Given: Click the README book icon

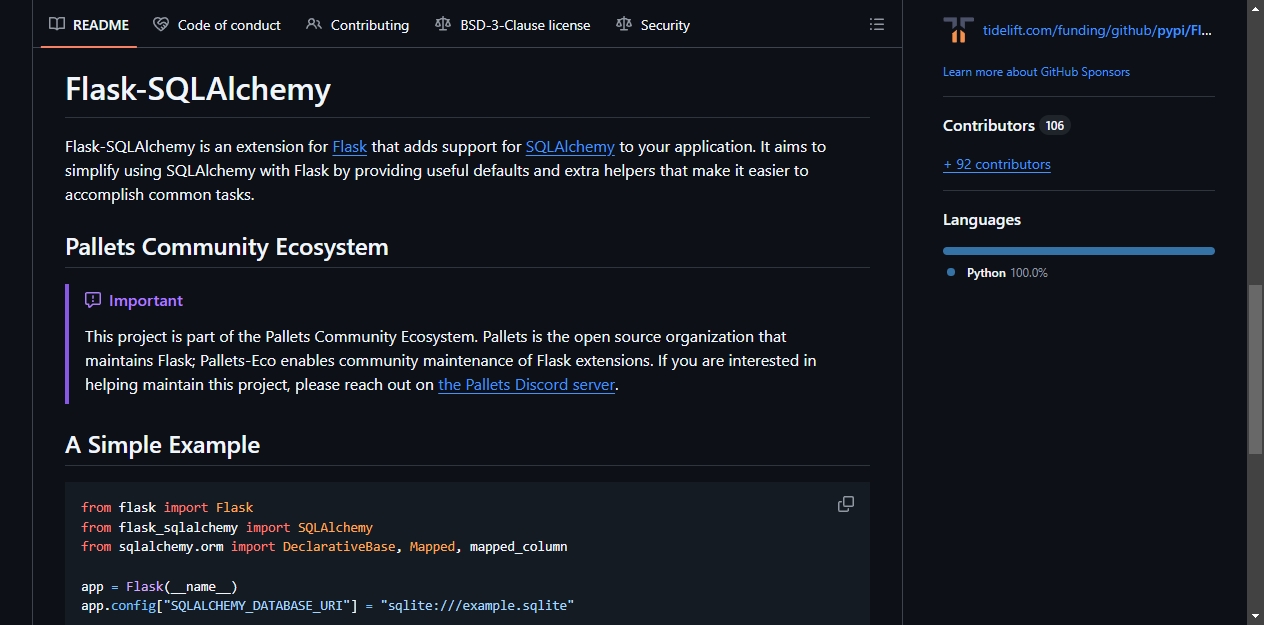Looking at the screenshot, I should pyautogui.click(x=57, y=25).
